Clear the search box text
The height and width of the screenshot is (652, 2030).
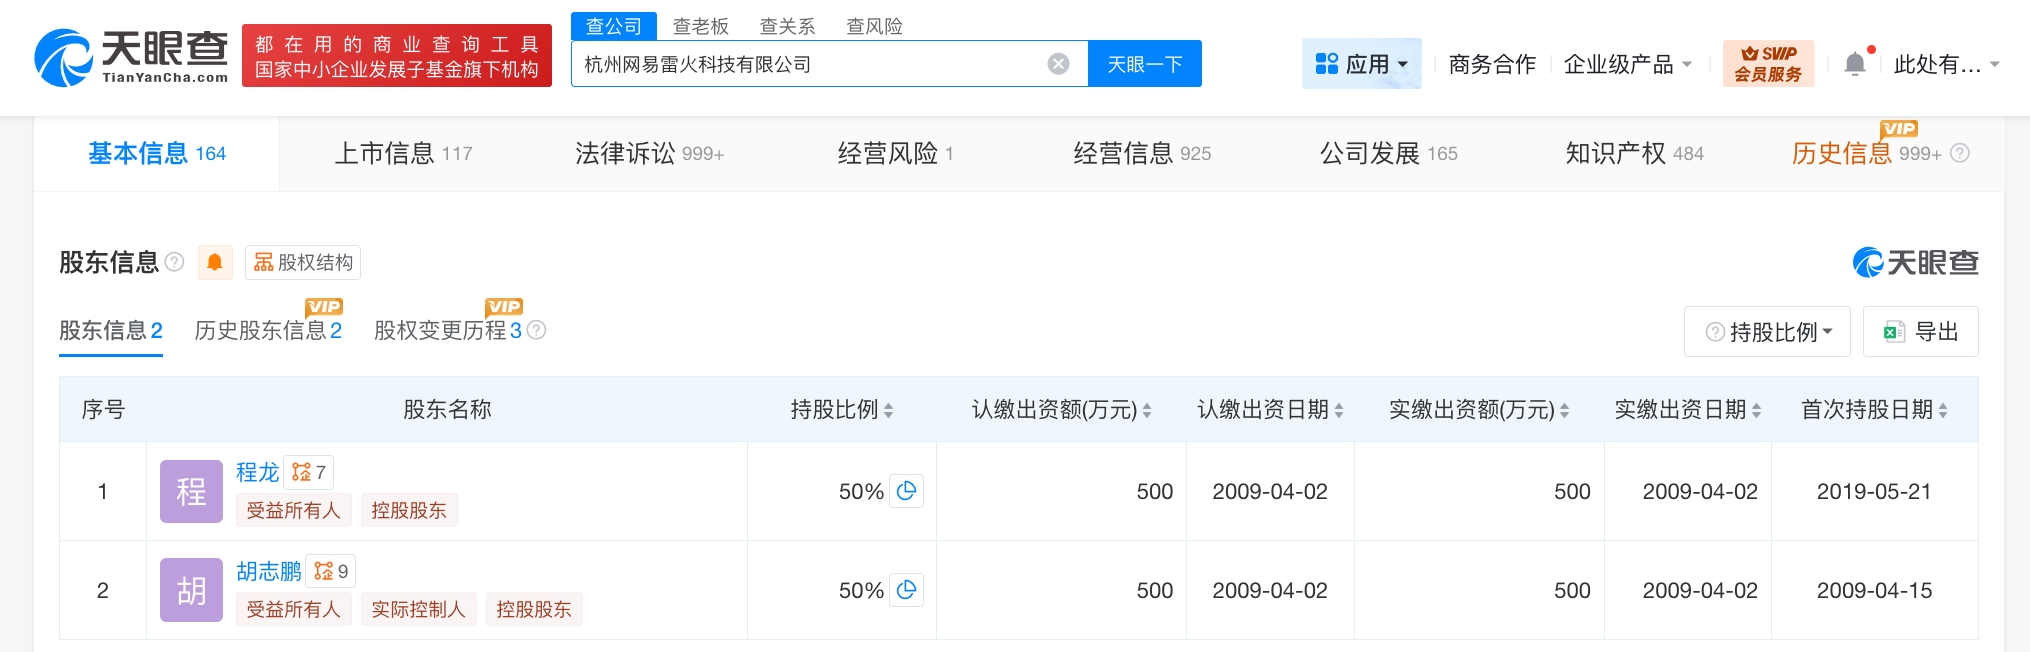coord(1058,64)
